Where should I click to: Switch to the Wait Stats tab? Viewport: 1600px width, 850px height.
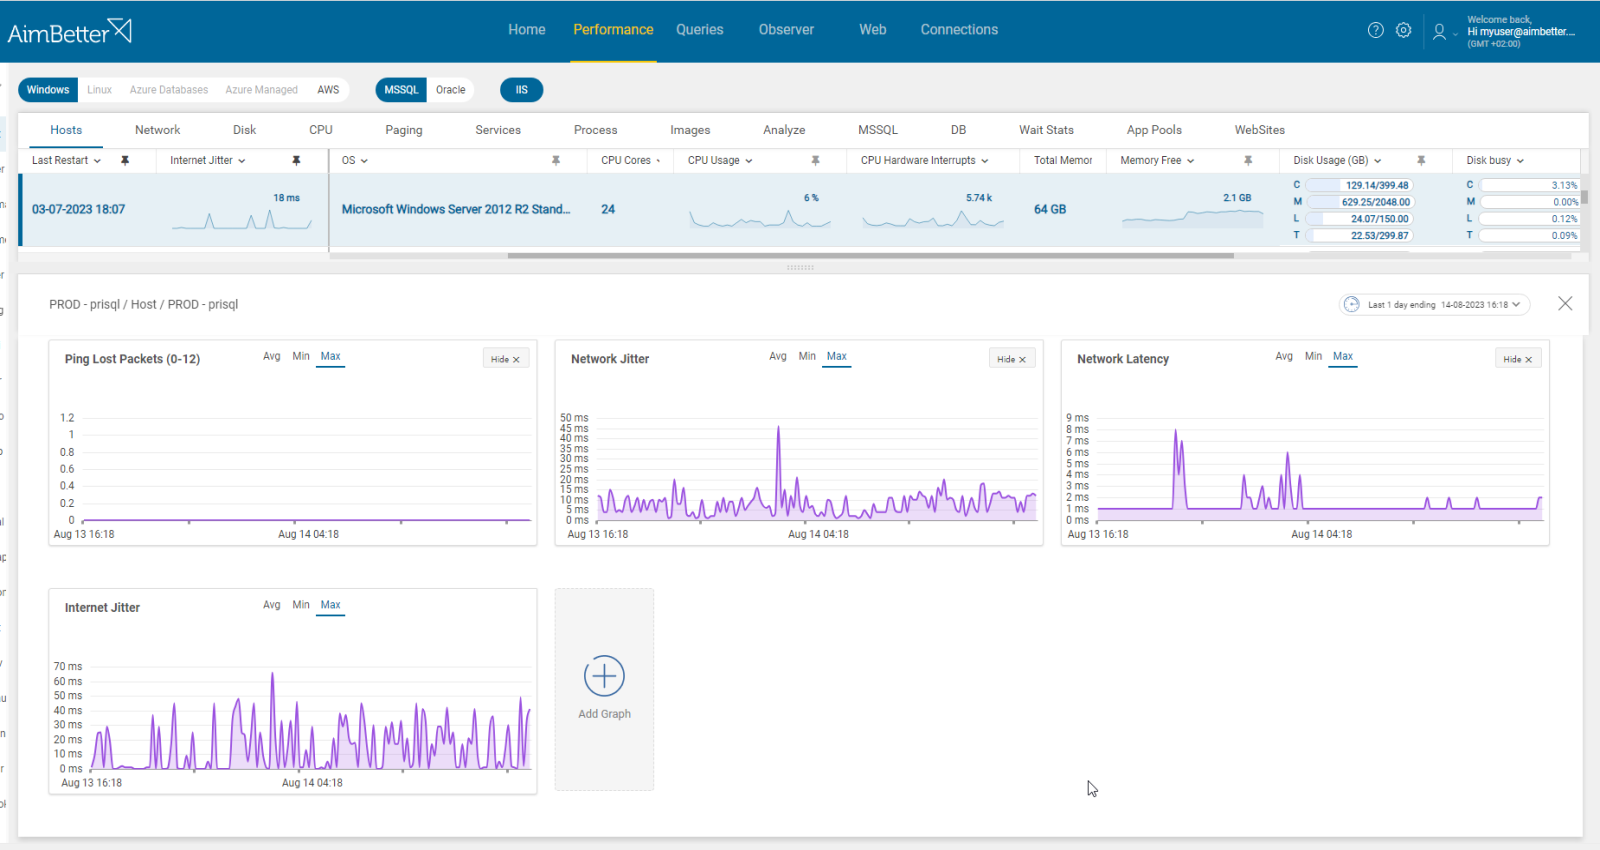(1046, 130)
